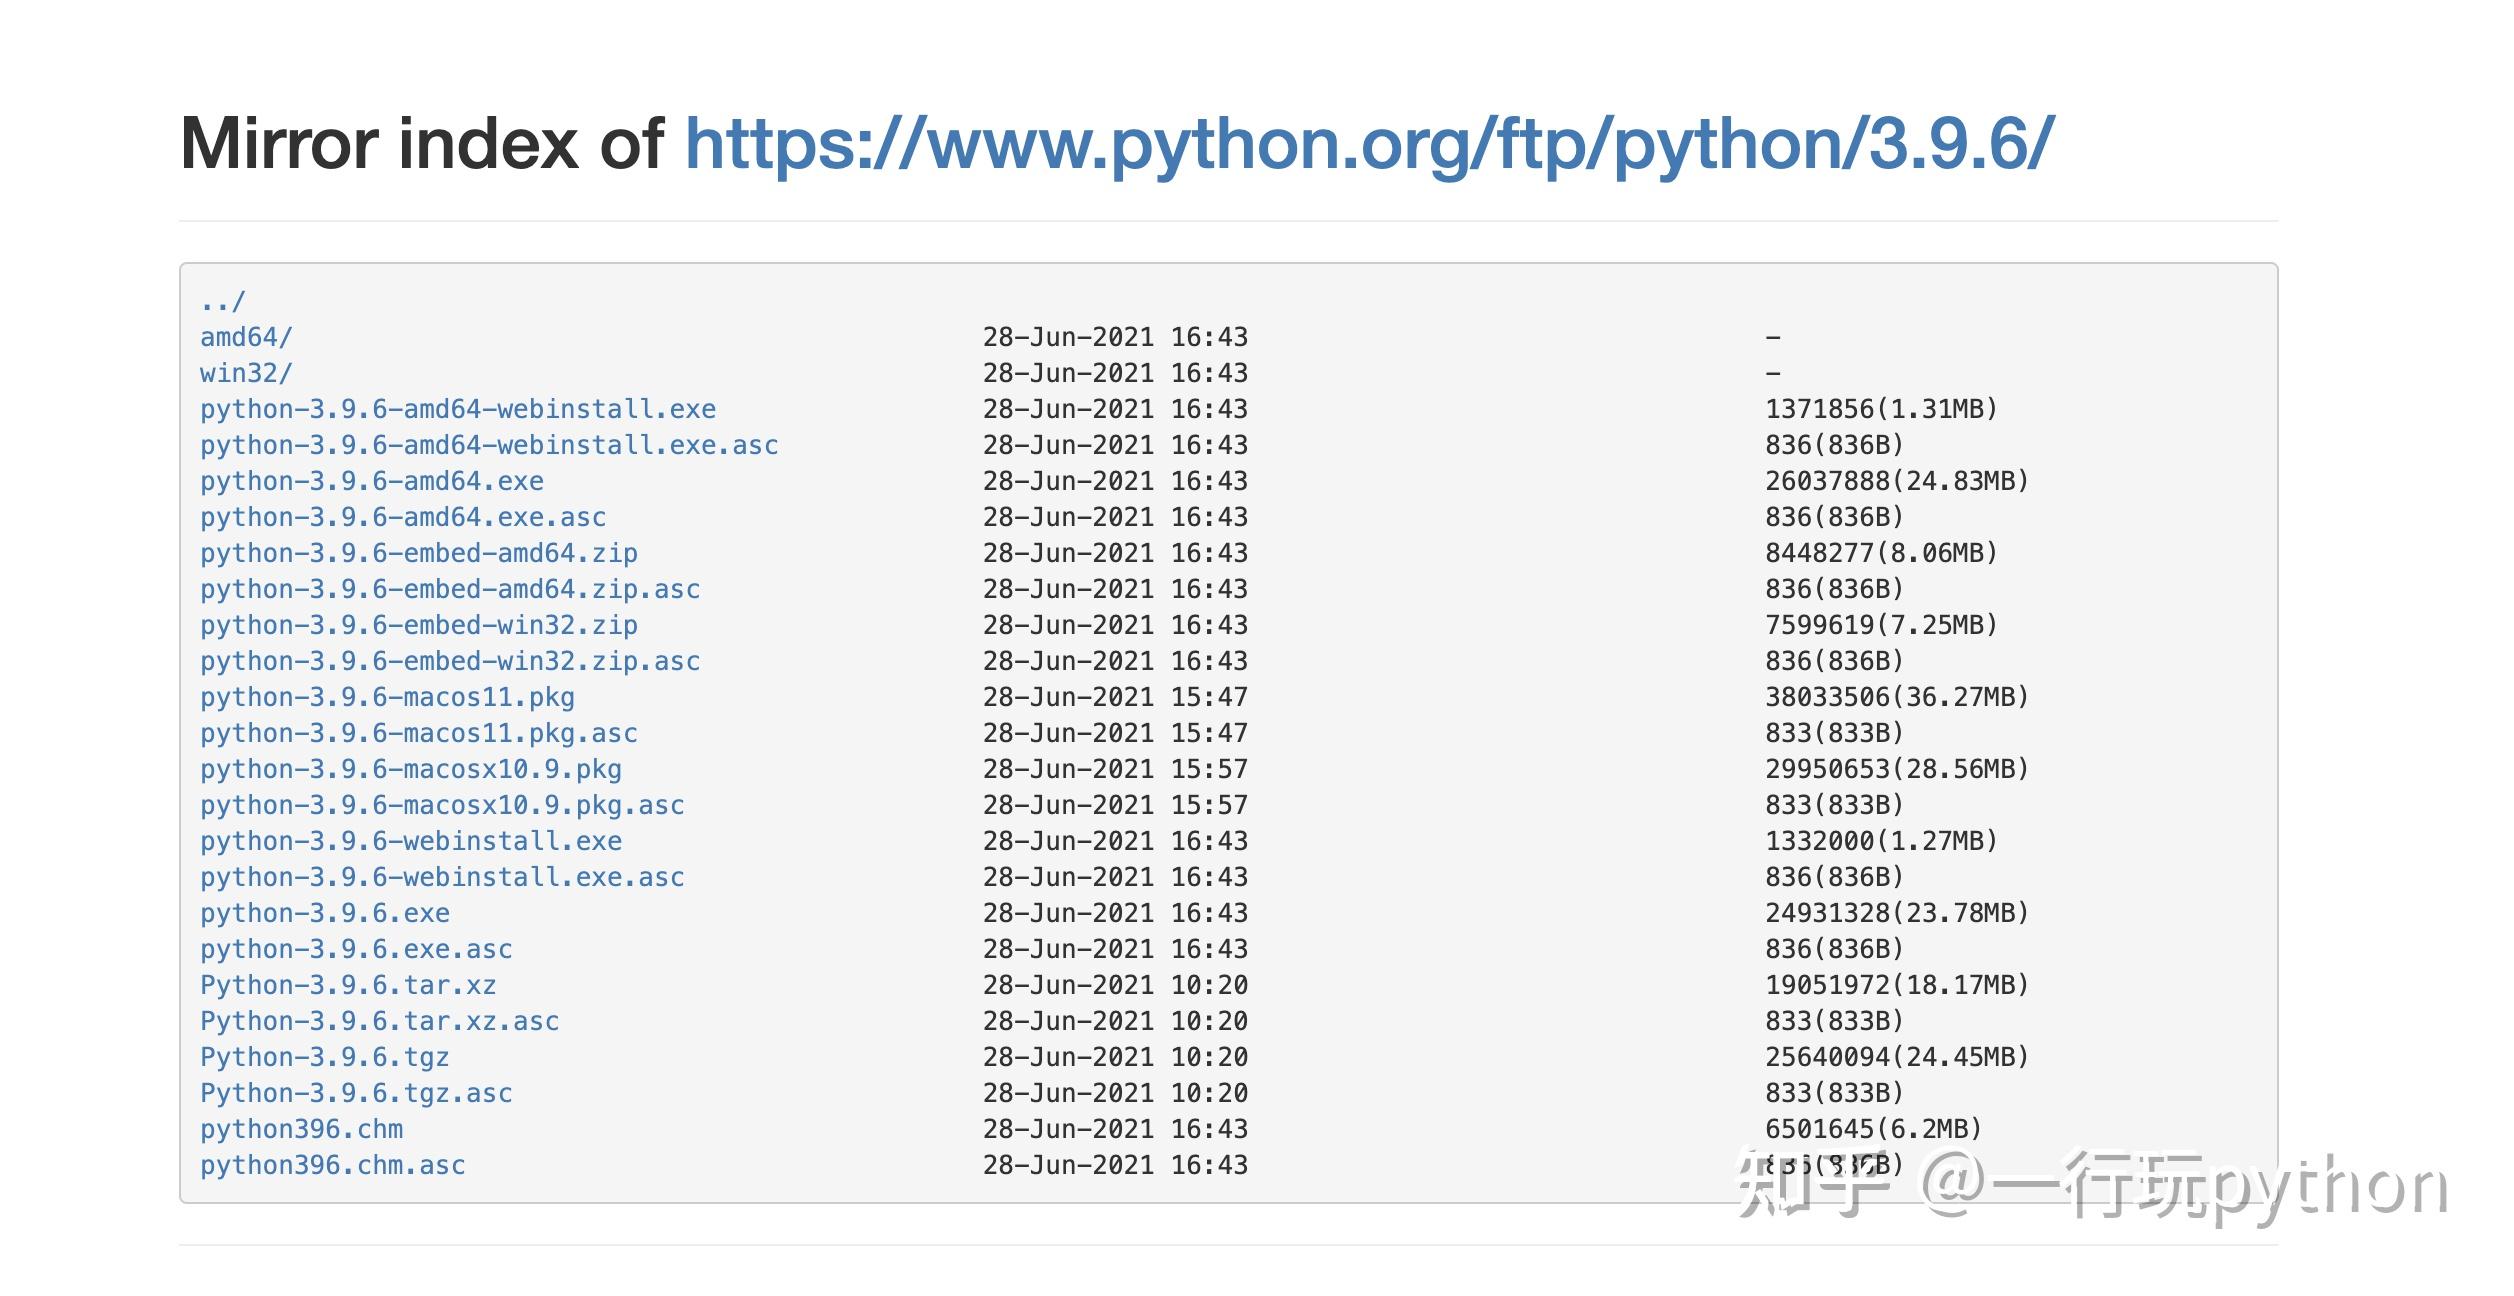This screenshot has width=2514, height=1296.
Task: Open Python-3.9.6.tar.xz.asc signature
Action: point(380,1020)
